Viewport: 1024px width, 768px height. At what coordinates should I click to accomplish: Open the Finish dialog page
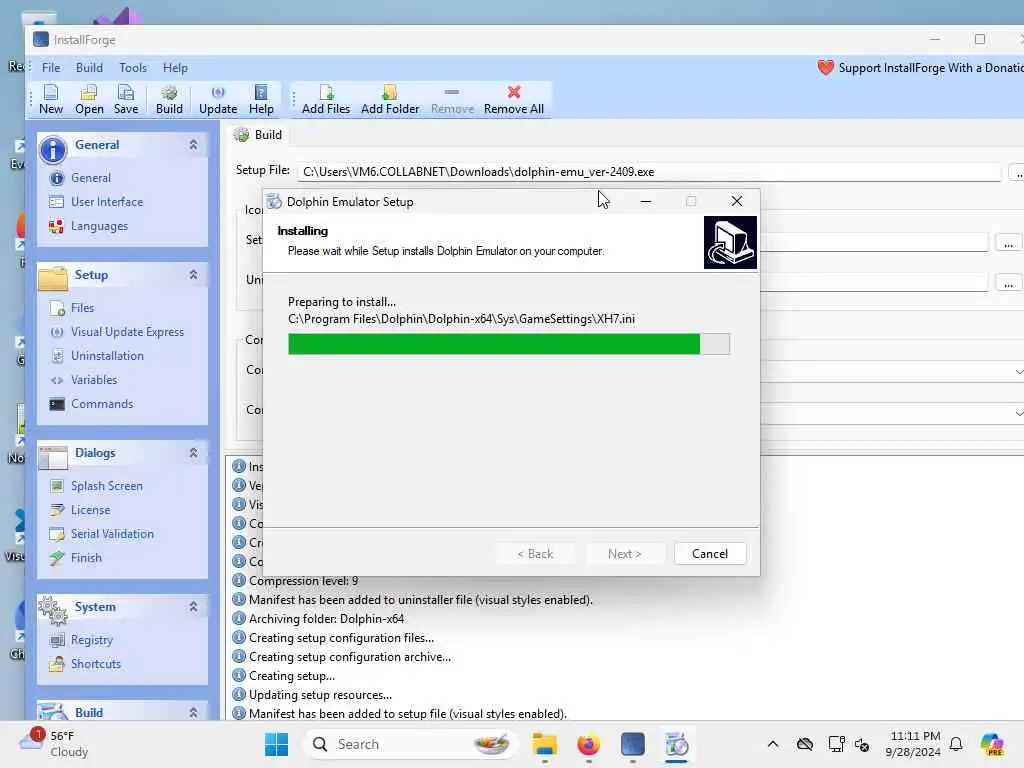pyautogui.click(x=86, y=558)
